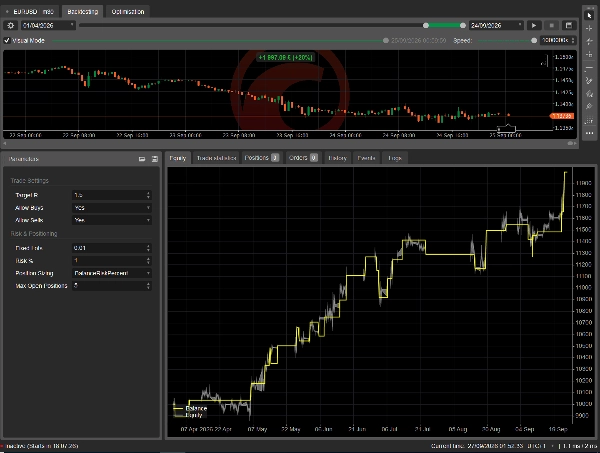Switch to the EURUSD m30 tab
Viewport: 600px width, 453px height.
[31, 12]
